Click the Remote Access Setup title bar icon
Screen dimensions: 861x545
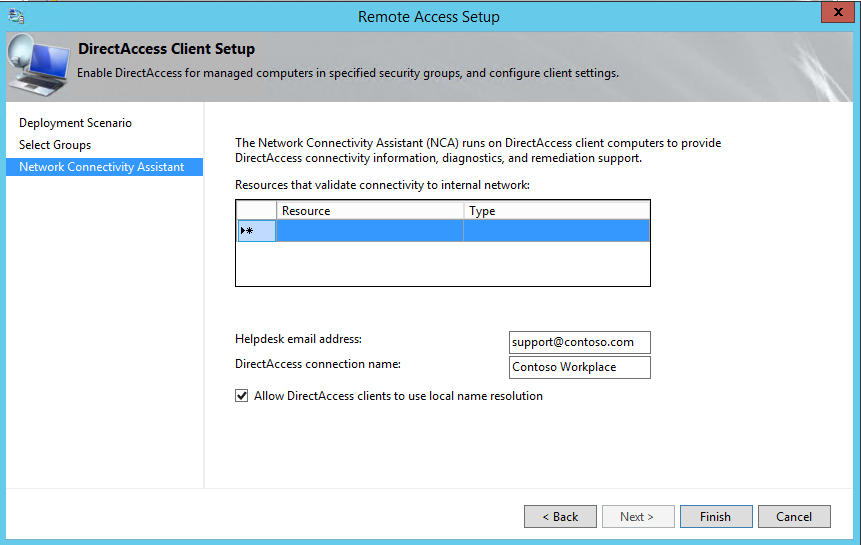(x=16, y=16)
